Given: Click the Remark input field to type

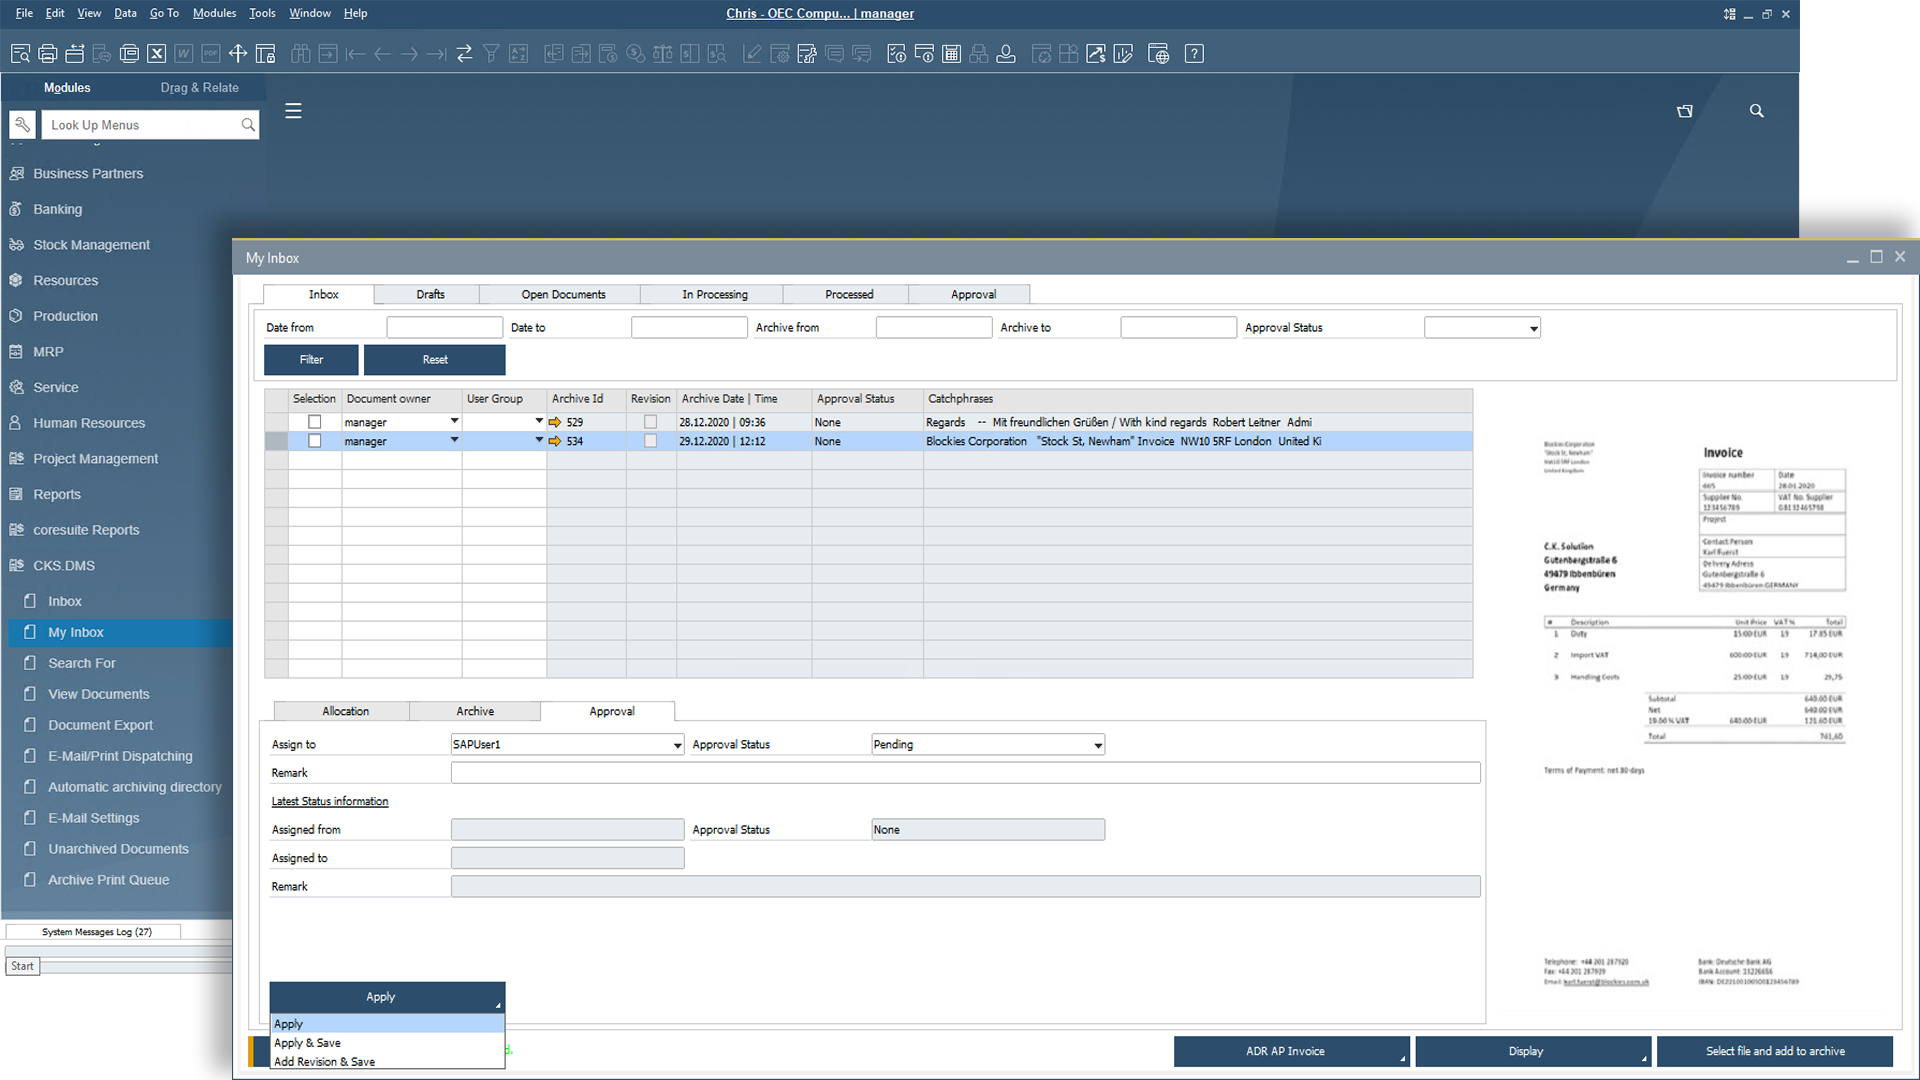Looking at the screenshot, I should point(965,773).
